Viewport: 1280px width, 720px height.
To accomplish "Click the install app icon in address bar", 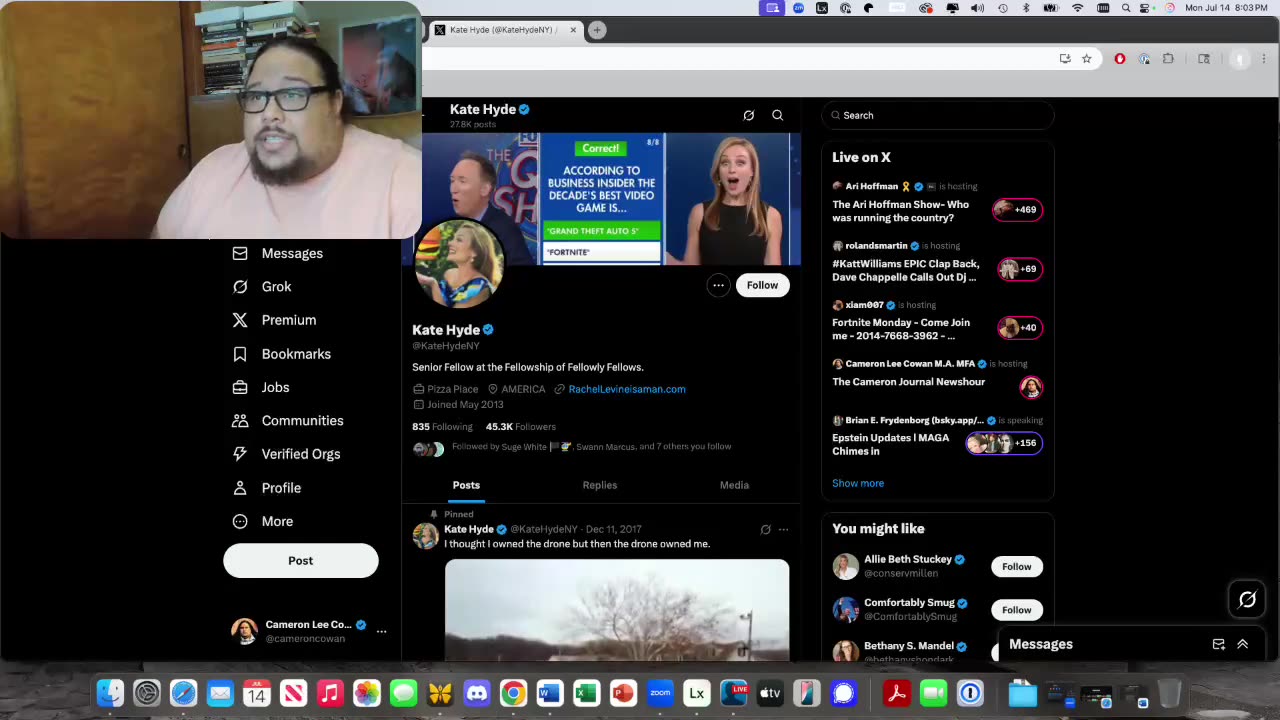I will pos(1065,59).
